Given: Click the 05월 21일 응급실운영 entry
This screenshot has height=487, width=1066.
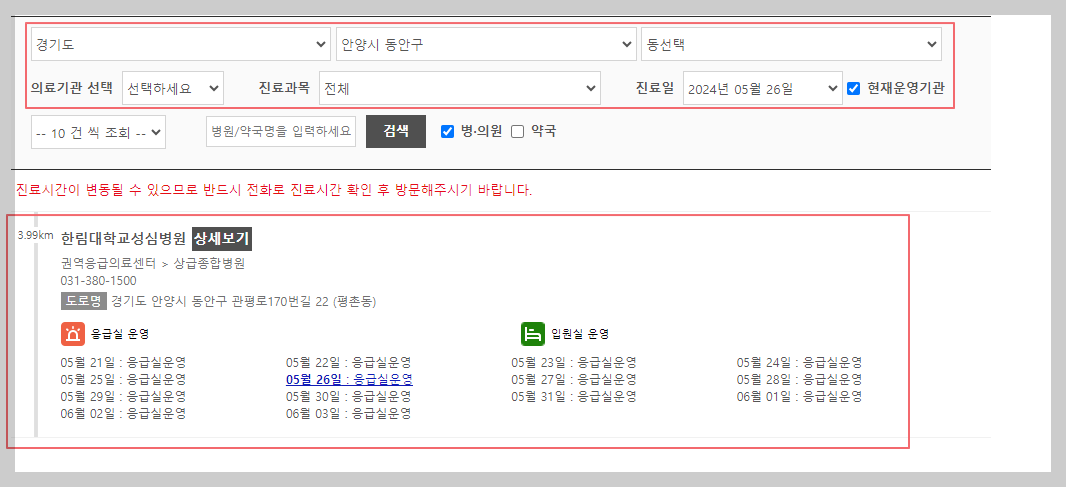Looking at the screenshot, I should point(123,363).
